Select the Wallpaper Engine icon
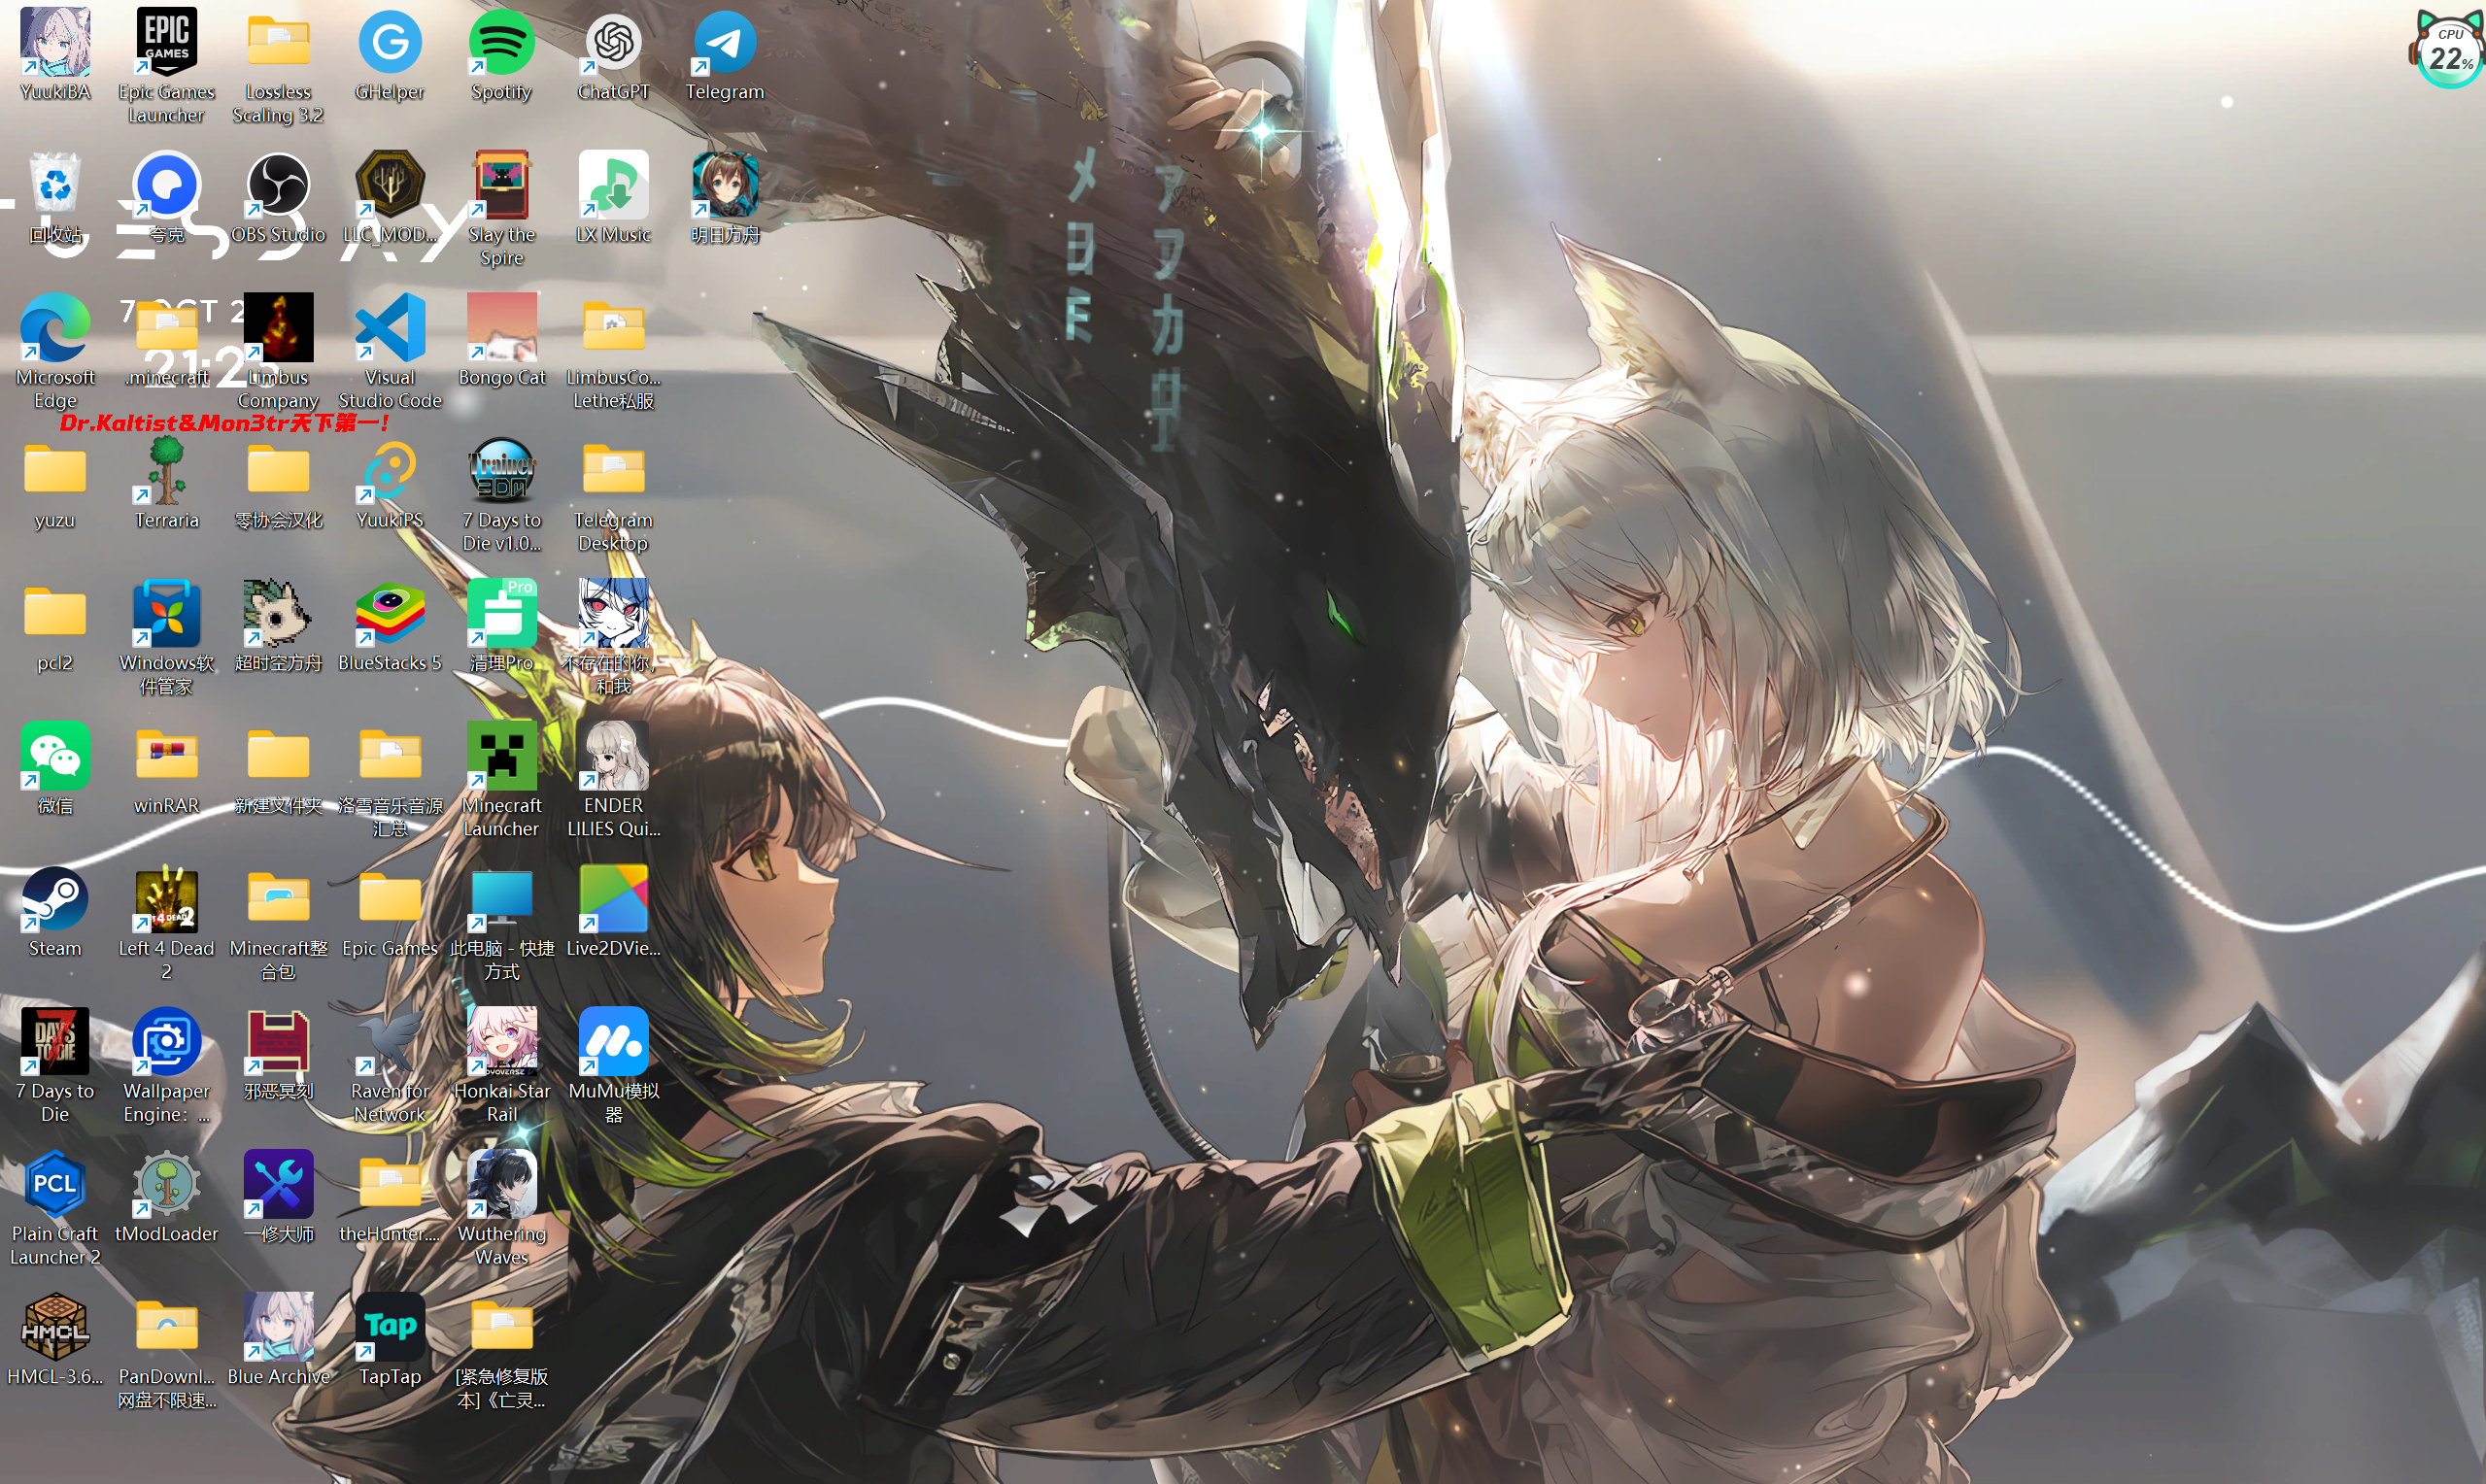 pyautogui.click(x=166, y=1042)
